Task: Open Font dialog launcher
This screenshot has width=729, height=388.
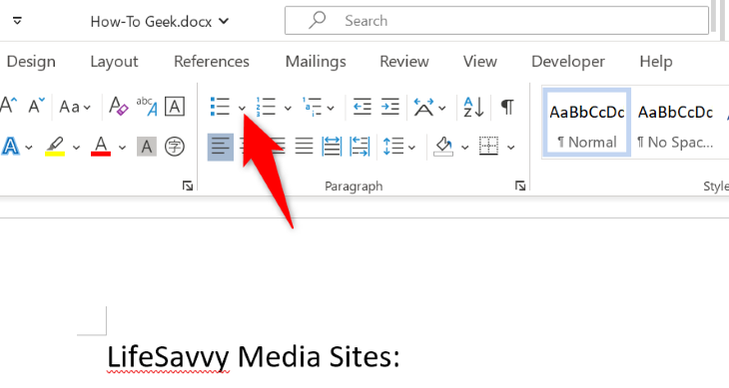Action: [187, 186]
